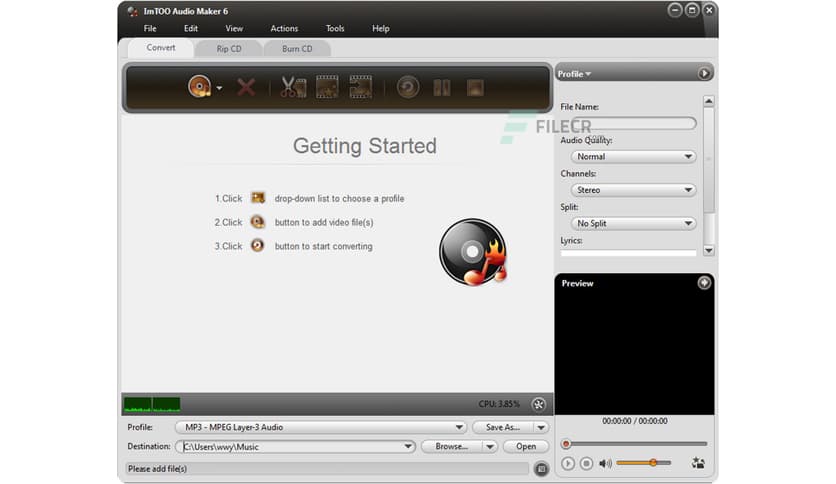Open the Edit menu
This screenshot has height=484, width=836.
[191, 28]
